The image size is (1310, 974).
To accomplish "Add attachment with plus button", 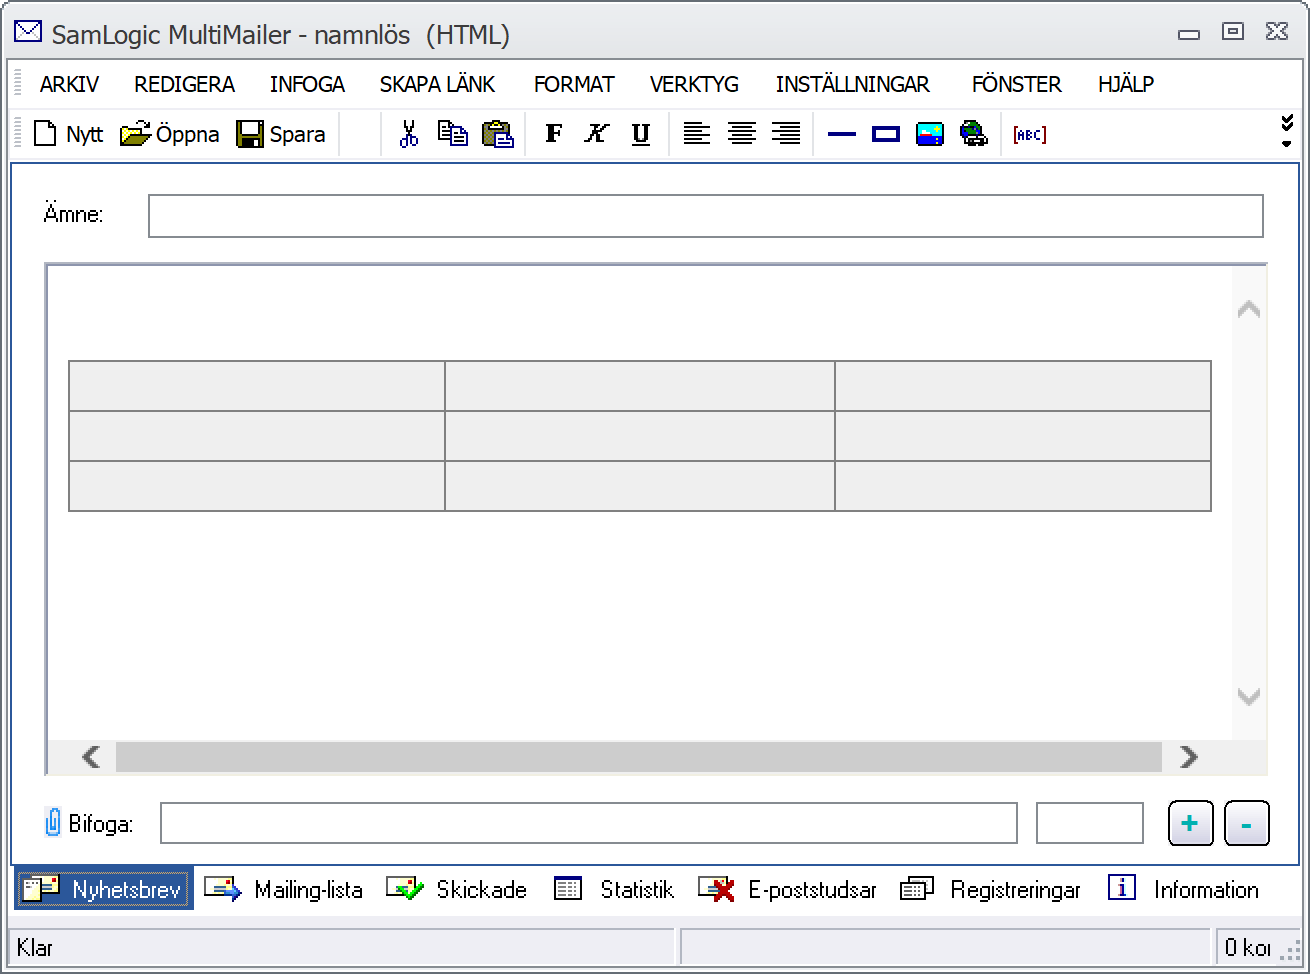I will (x=1190, y=823).
